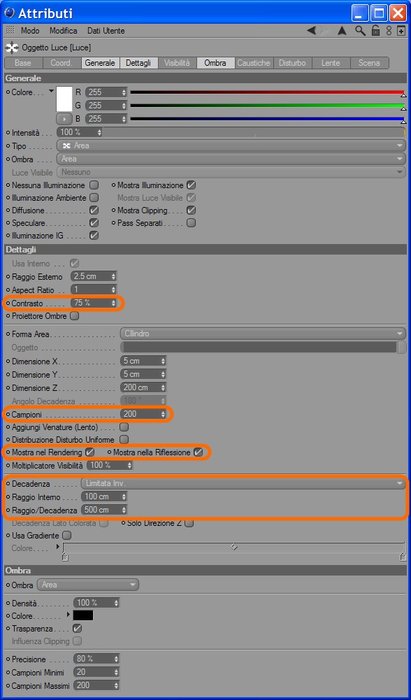Viewport: 411px width, 700px height.
Task: Toggle Mostra nel Rendering checkbox
Action: (90, 452)
